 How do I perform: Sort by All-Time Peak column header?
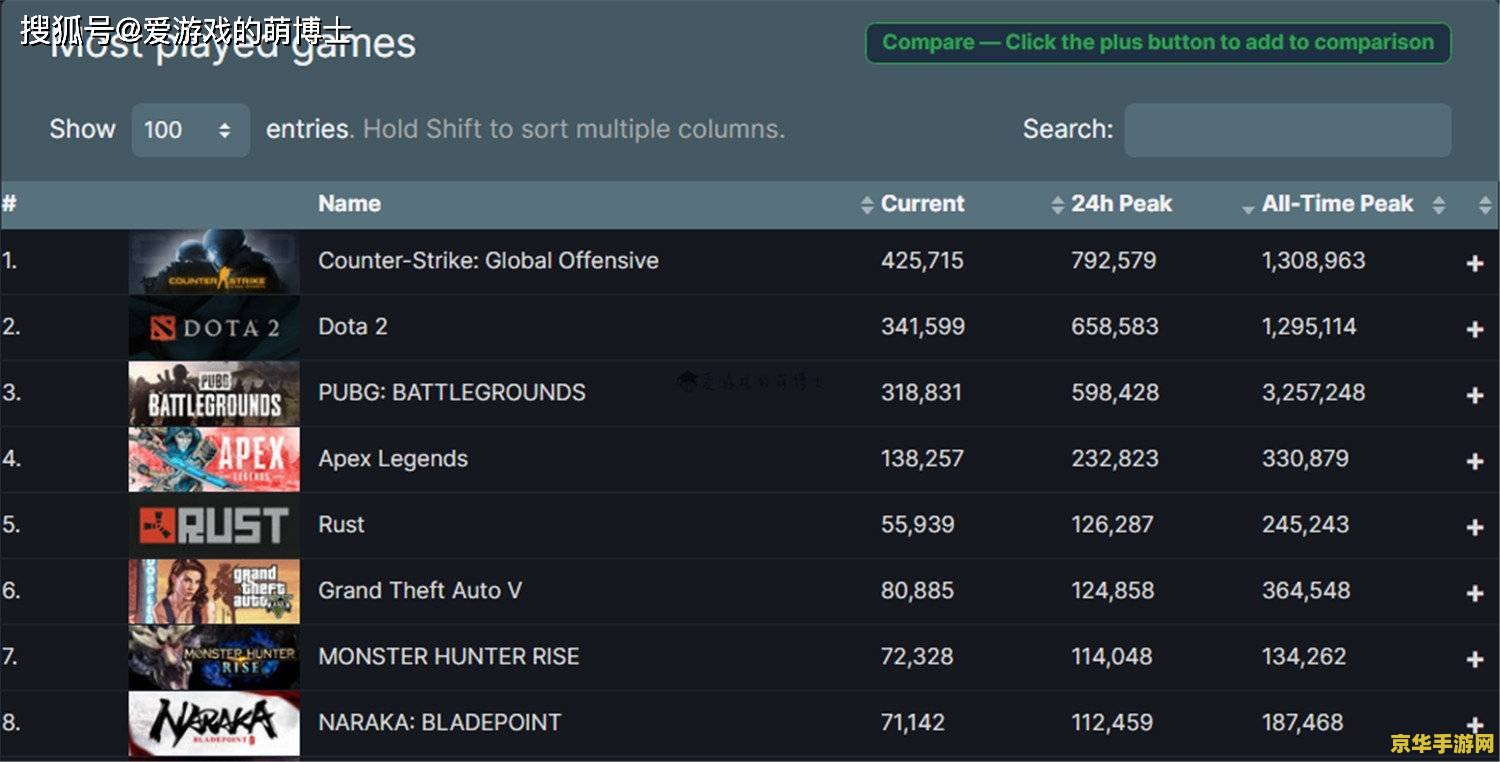point(1337,204)
